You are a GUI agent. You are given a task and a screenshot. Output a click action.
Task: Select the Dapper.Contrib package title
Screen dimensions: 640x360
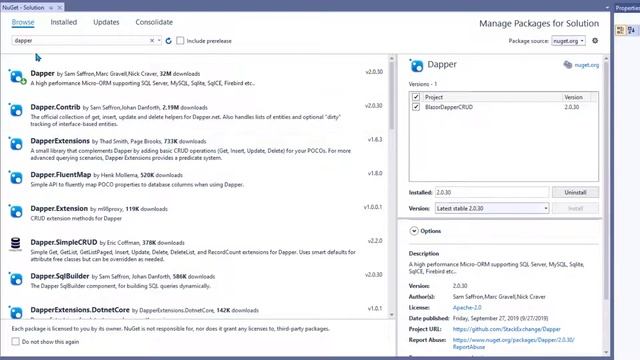55,107
